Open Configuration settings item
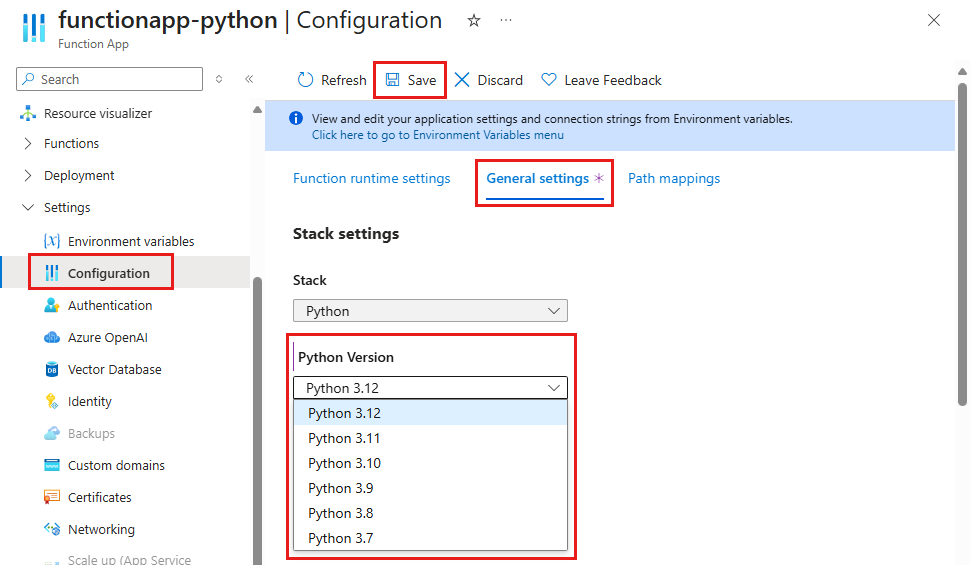The width and height of the screenshot is (970, 565). [x=109, y=274]
